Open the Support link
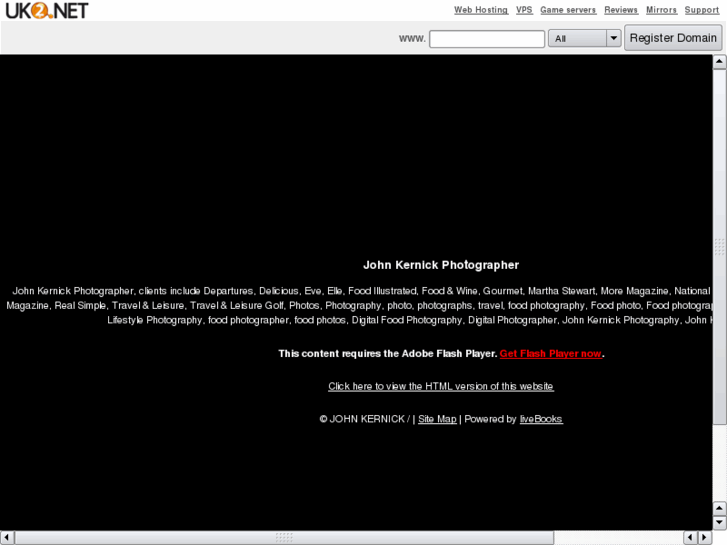This screenshot has width=727, height=545. click(x=701, y=10)
